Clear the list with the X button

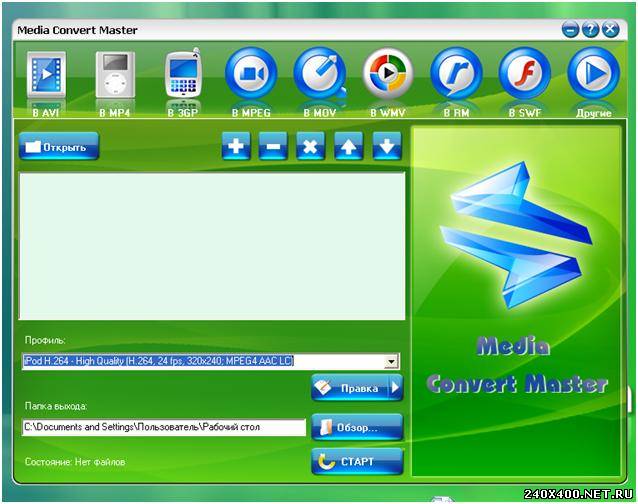(x=310, y=146)
